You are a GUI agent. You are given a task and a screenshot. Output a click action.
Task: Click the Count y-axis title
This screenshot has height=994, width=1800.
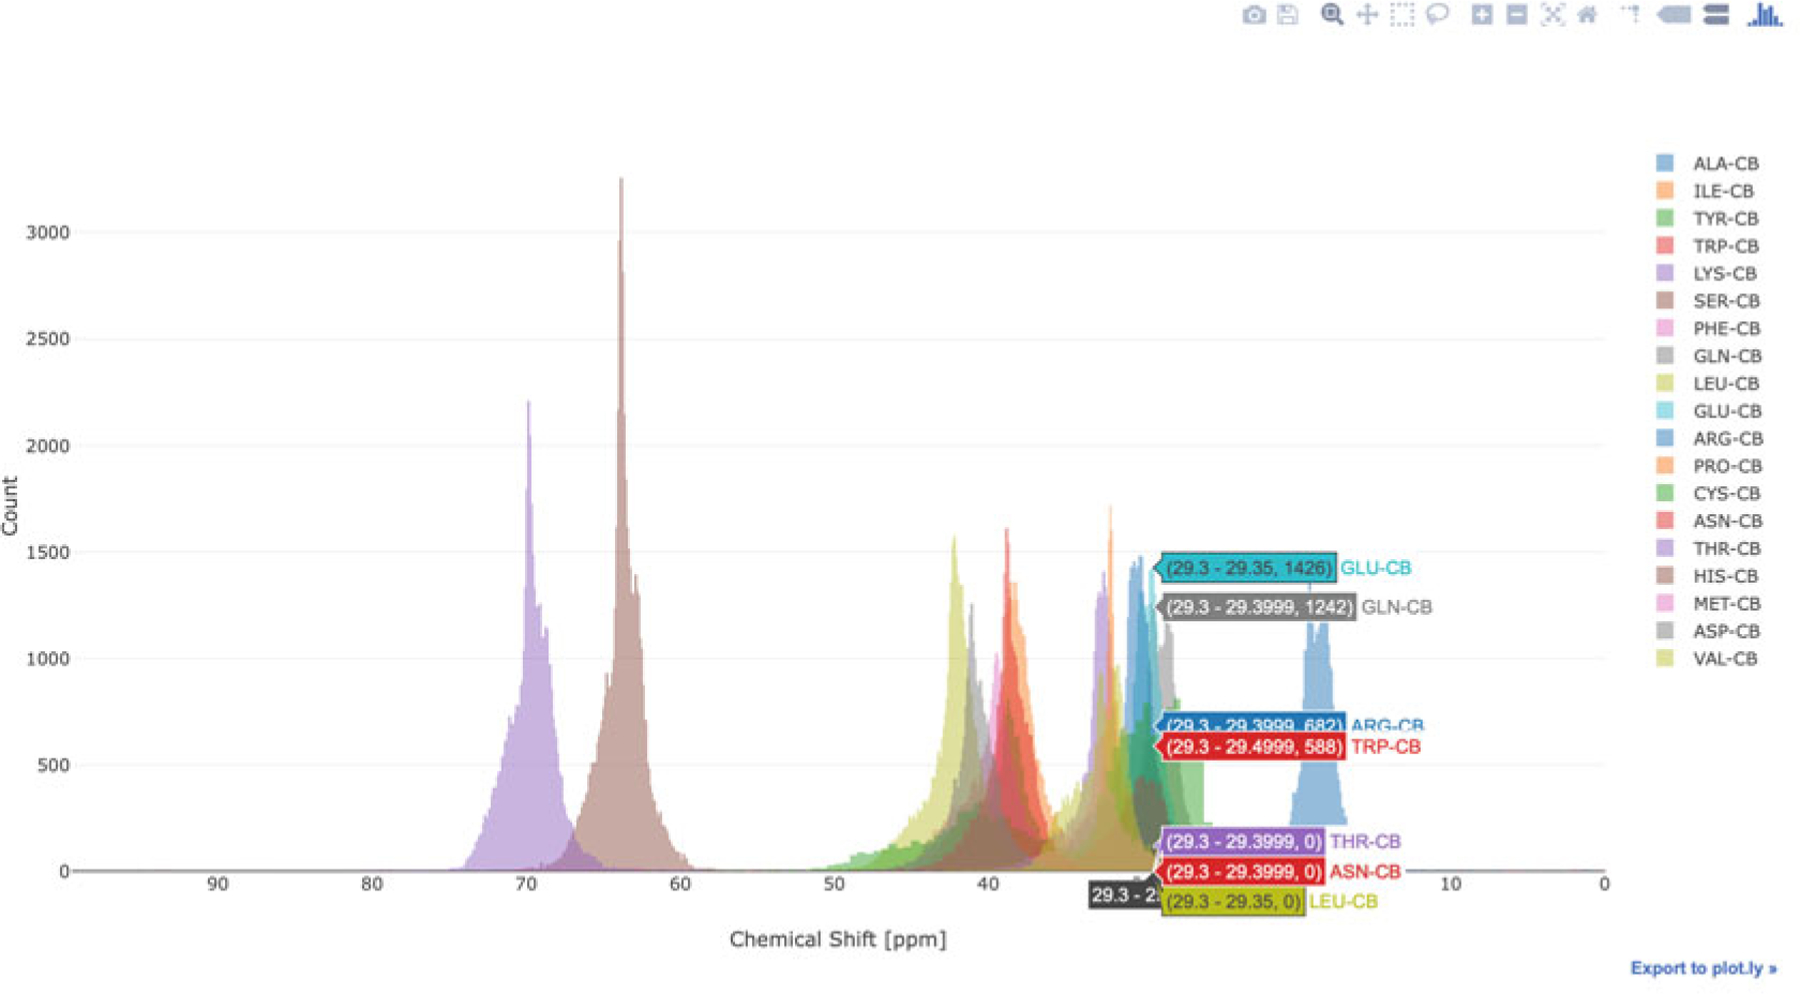click(10, 505)
